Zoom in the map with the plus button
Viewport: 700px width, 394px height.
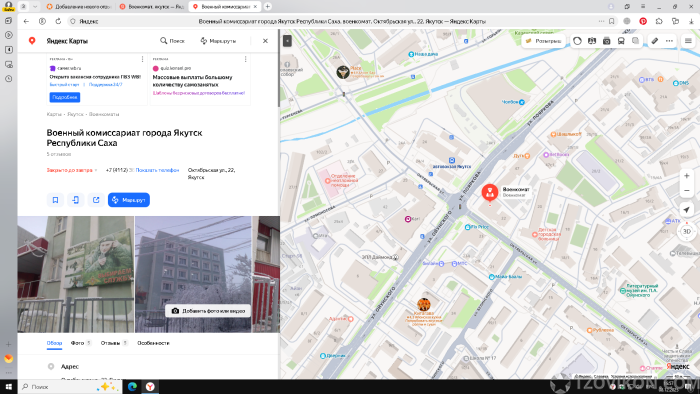tap(687, 176)
